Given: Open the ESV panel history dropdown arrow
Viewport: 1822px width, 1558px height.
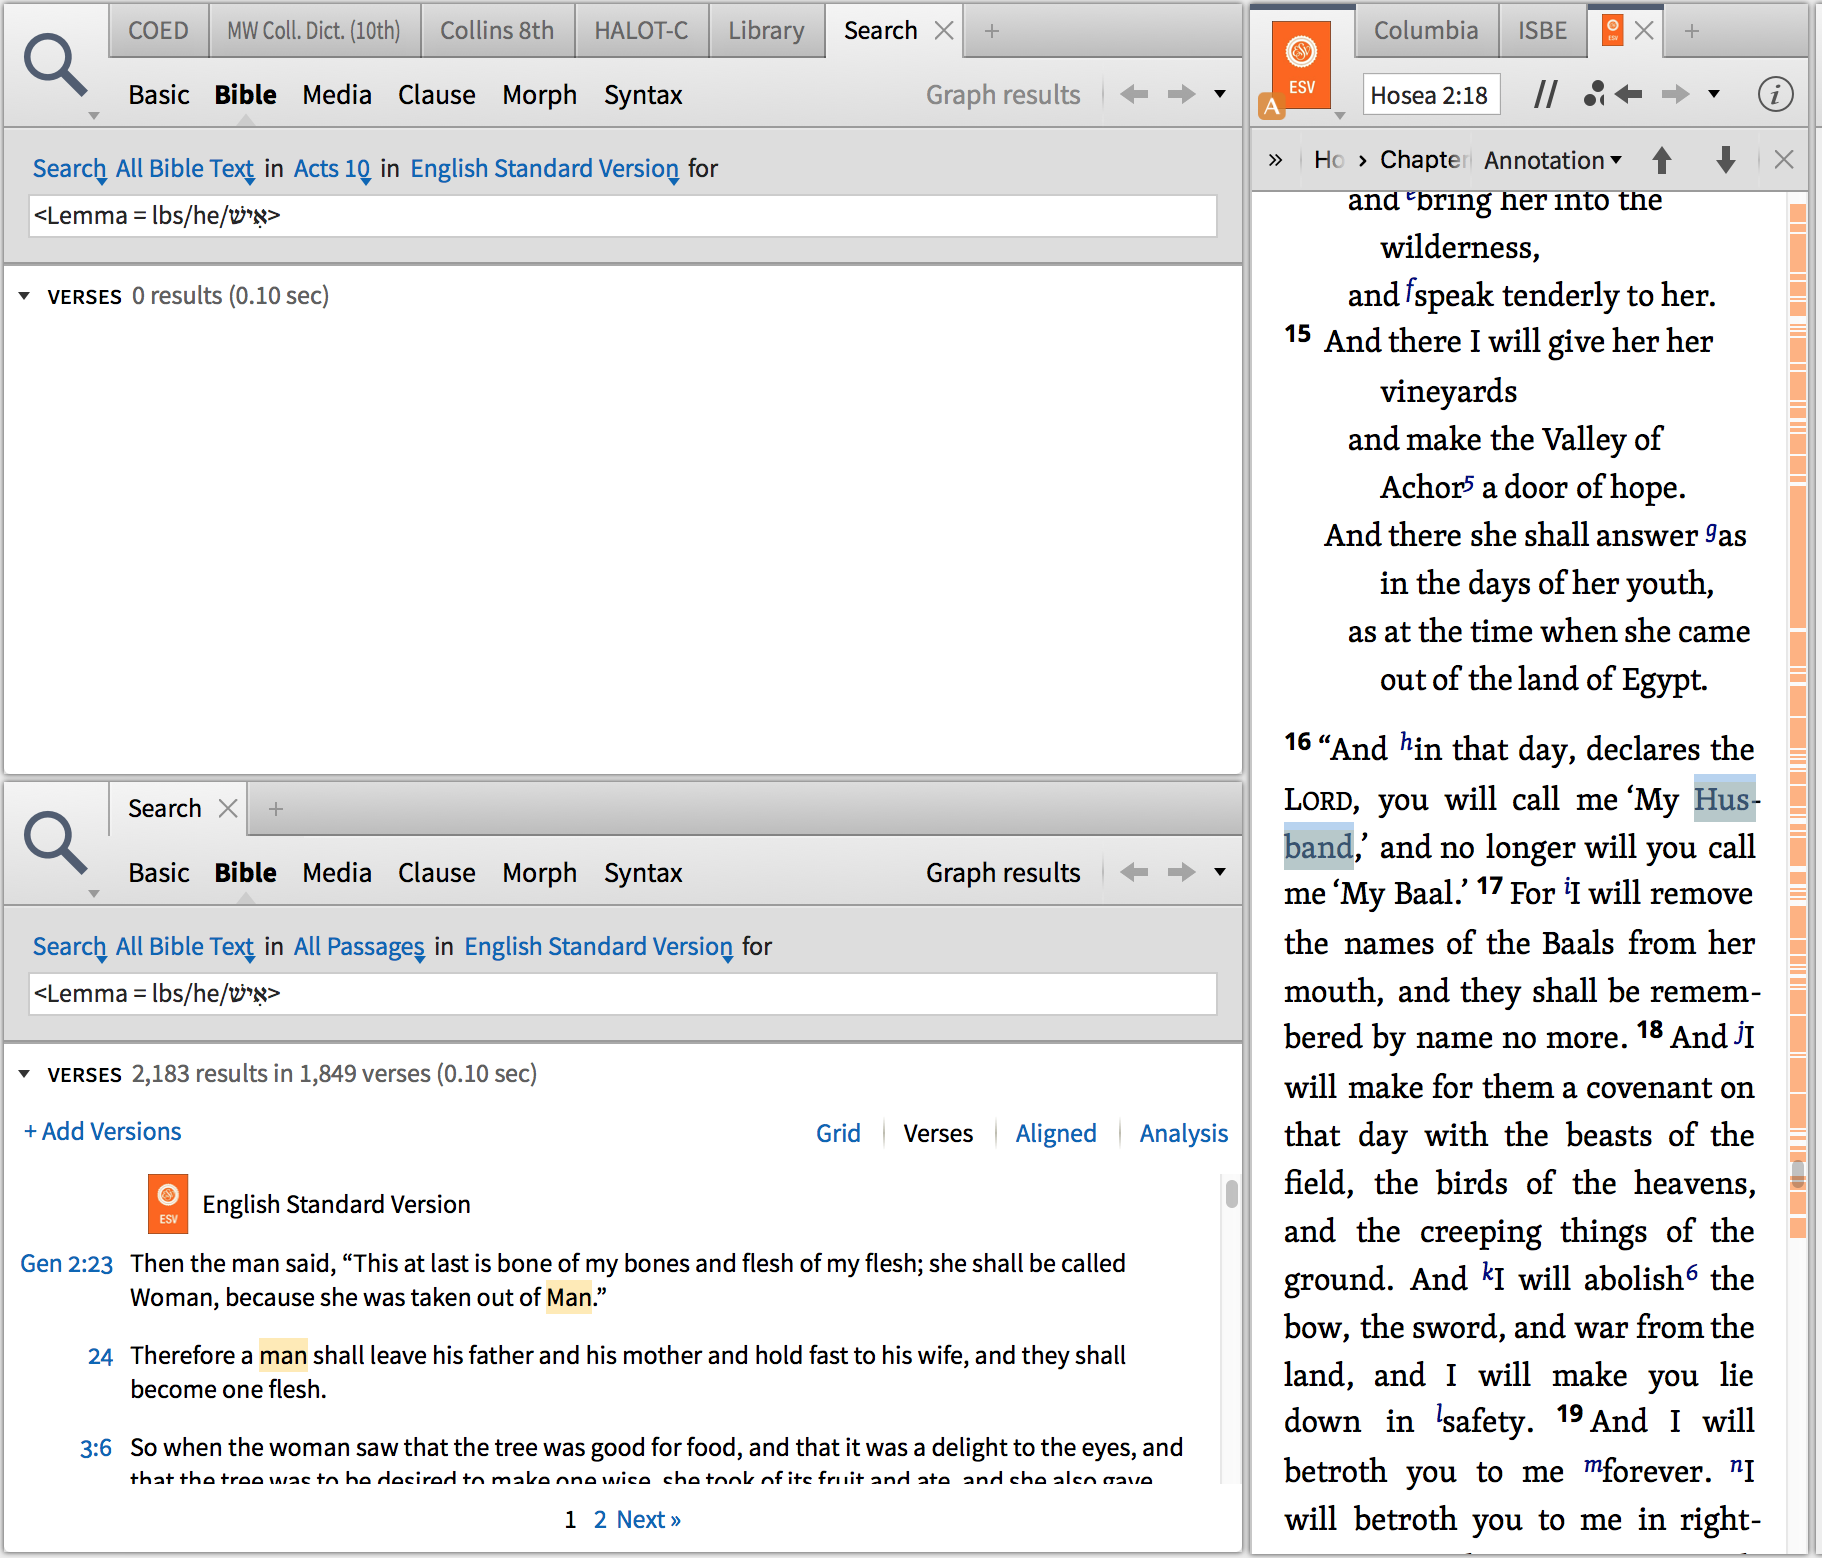Looking at the screenshot, I should 1714,94.
